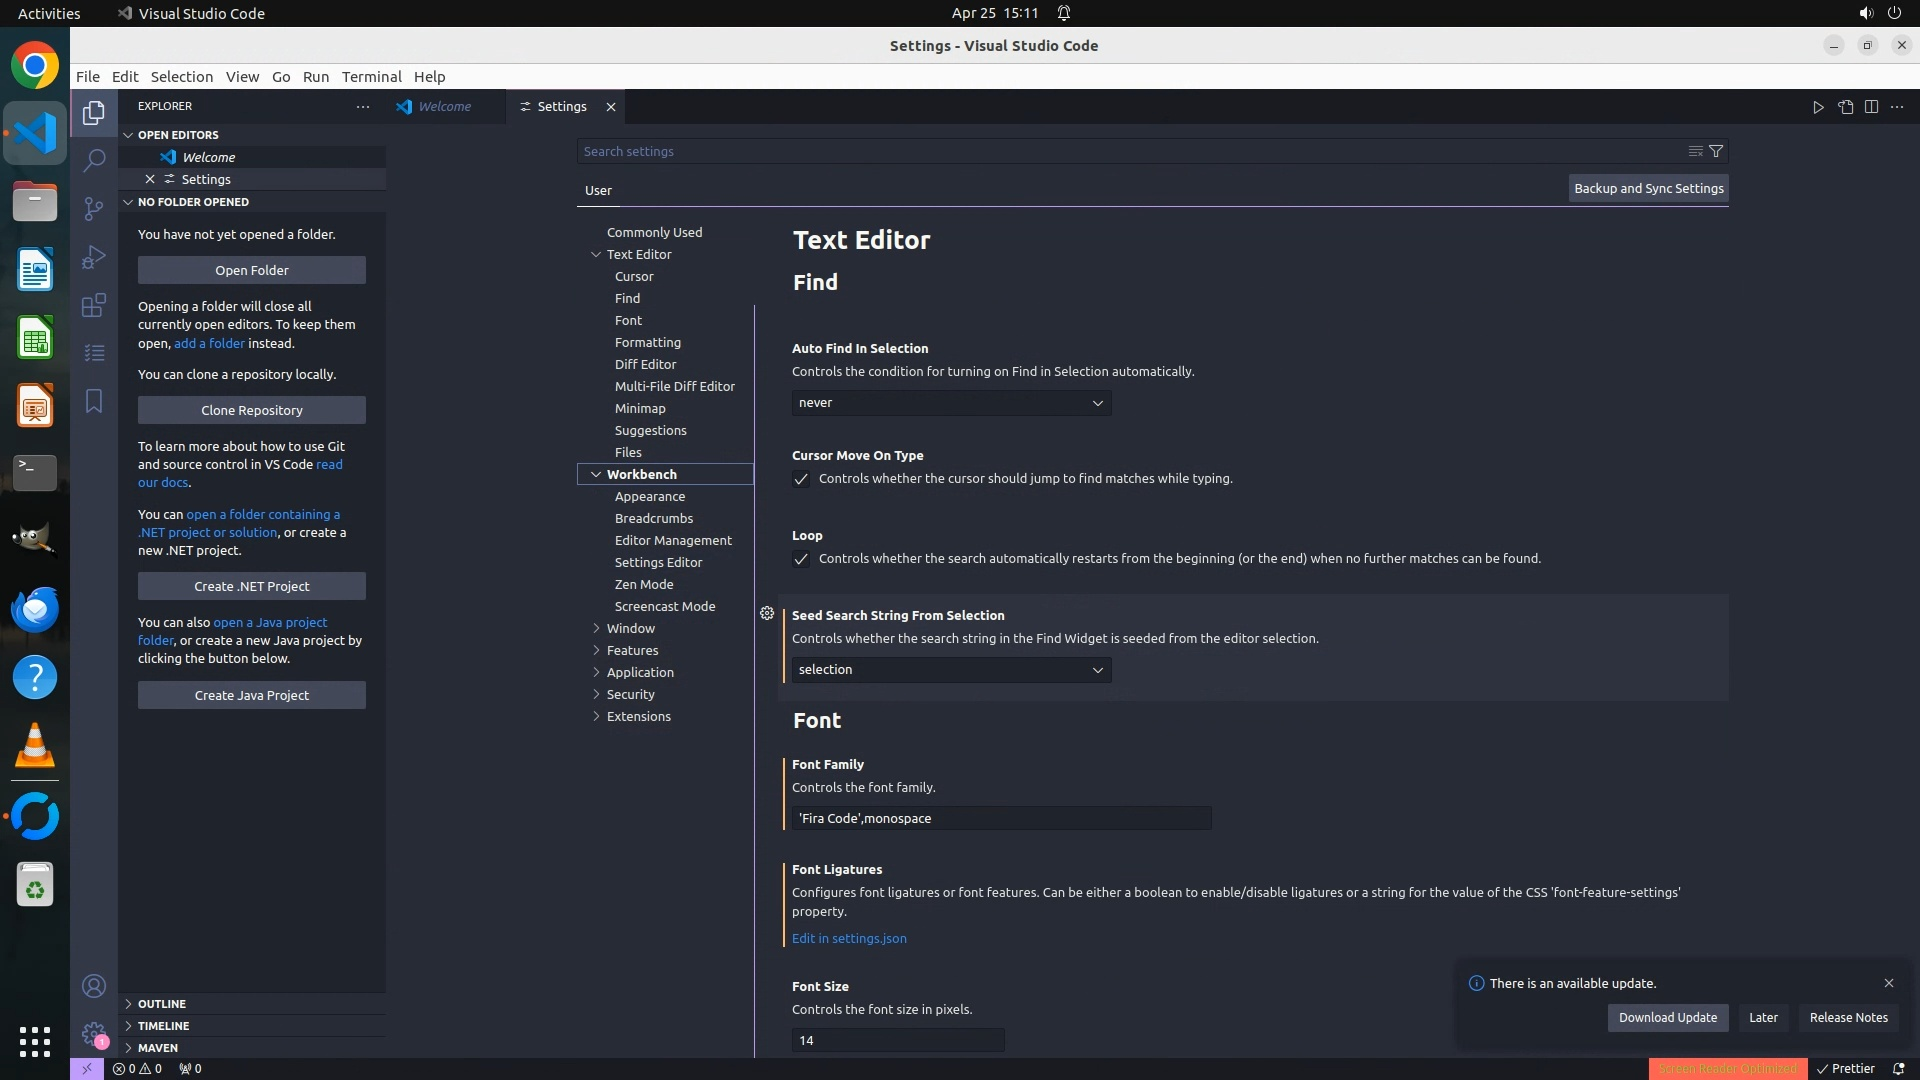1920x1080 pixels.
Task: Click the Accounts icon in activity bar
Action: (x=94, y=986)
